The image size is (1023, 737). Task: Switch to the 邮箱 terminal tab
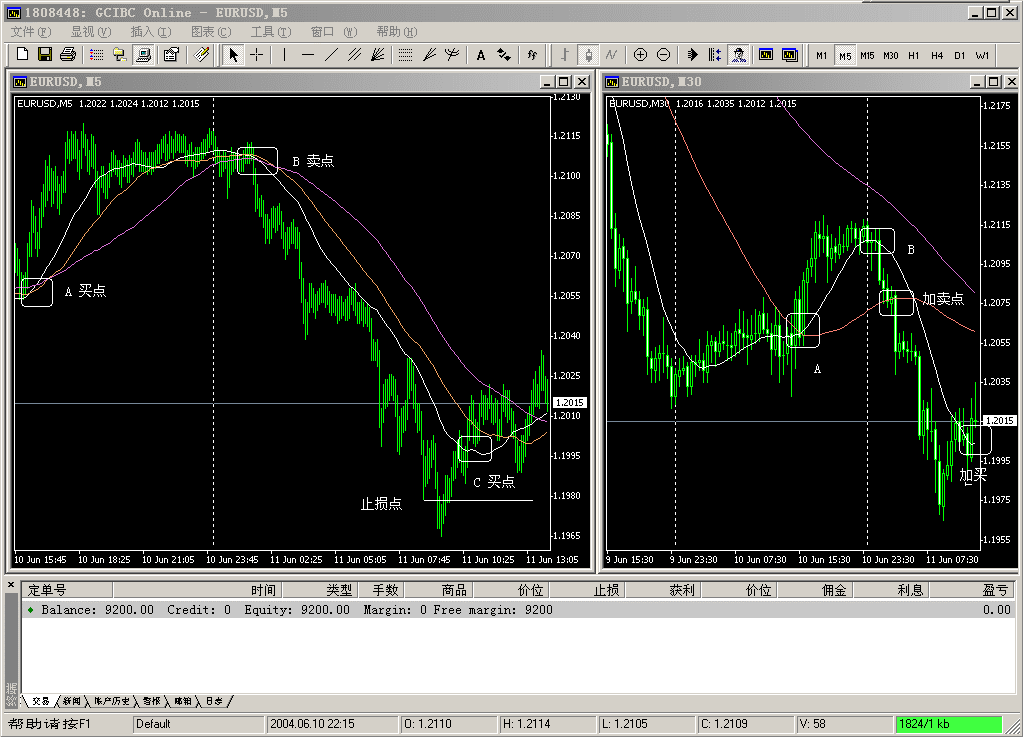[183, 701]
